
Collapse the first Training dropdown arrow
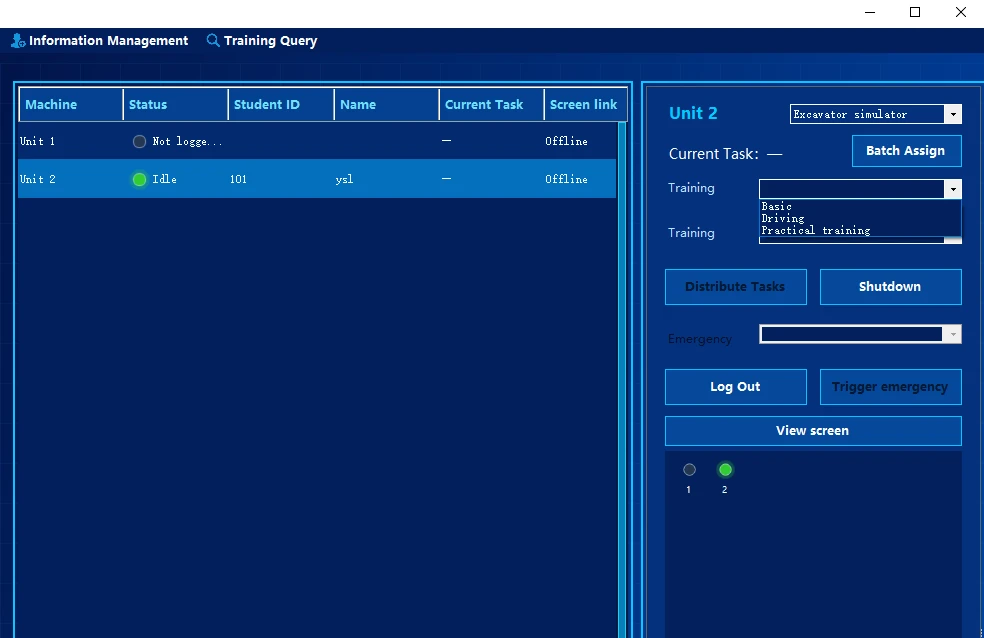[953, 189]
